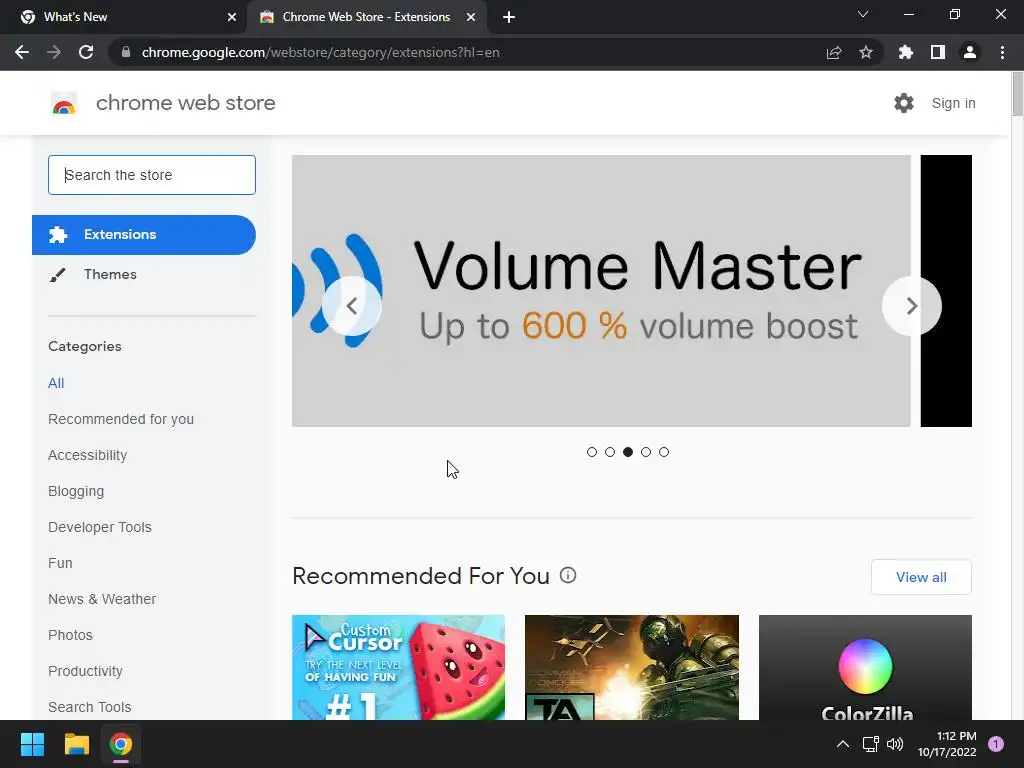
Task: Click the forward navigation arrow
Action: pos(54,52)
